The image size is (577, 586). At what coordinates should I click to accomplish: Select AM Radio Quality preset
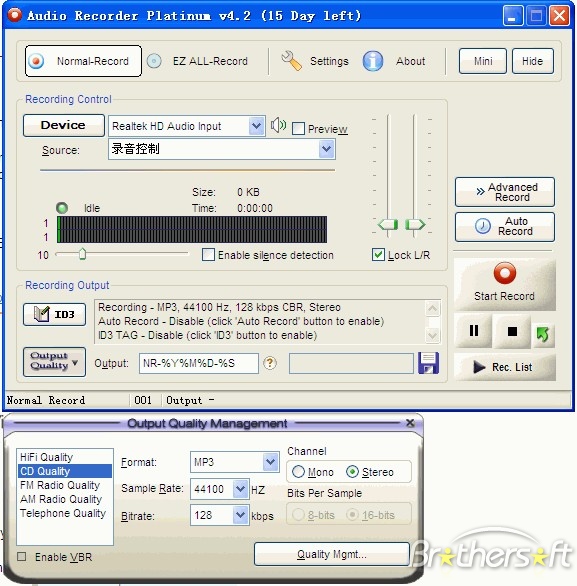65,499
